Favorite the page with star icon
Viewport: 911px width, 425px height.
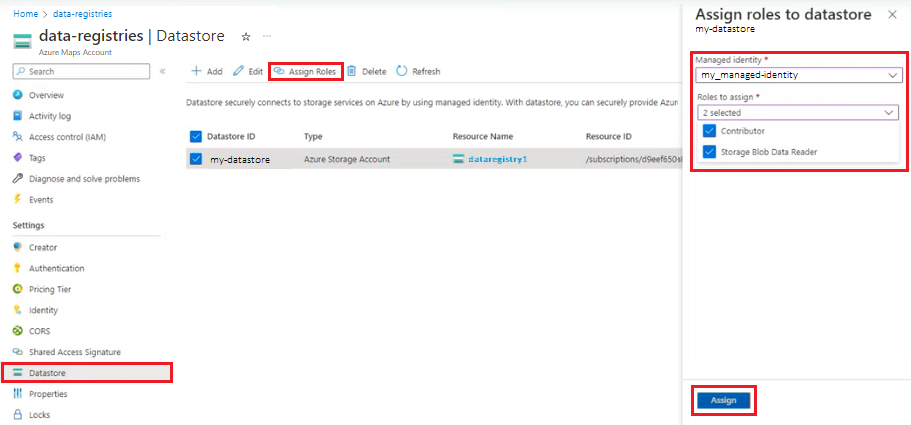pos(246,37)
